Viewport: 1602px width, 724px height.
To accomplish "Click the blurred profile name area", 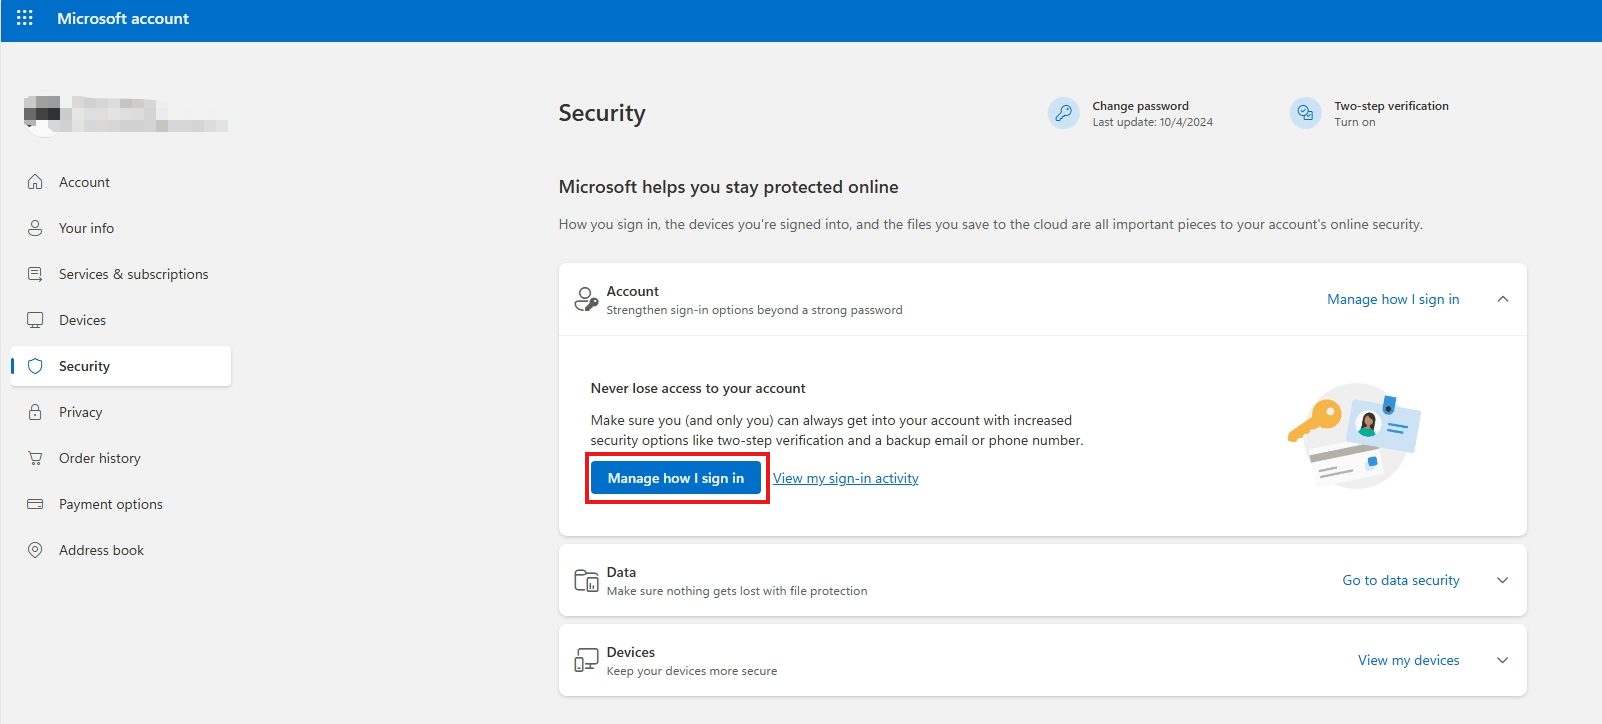I will (126, 114).
